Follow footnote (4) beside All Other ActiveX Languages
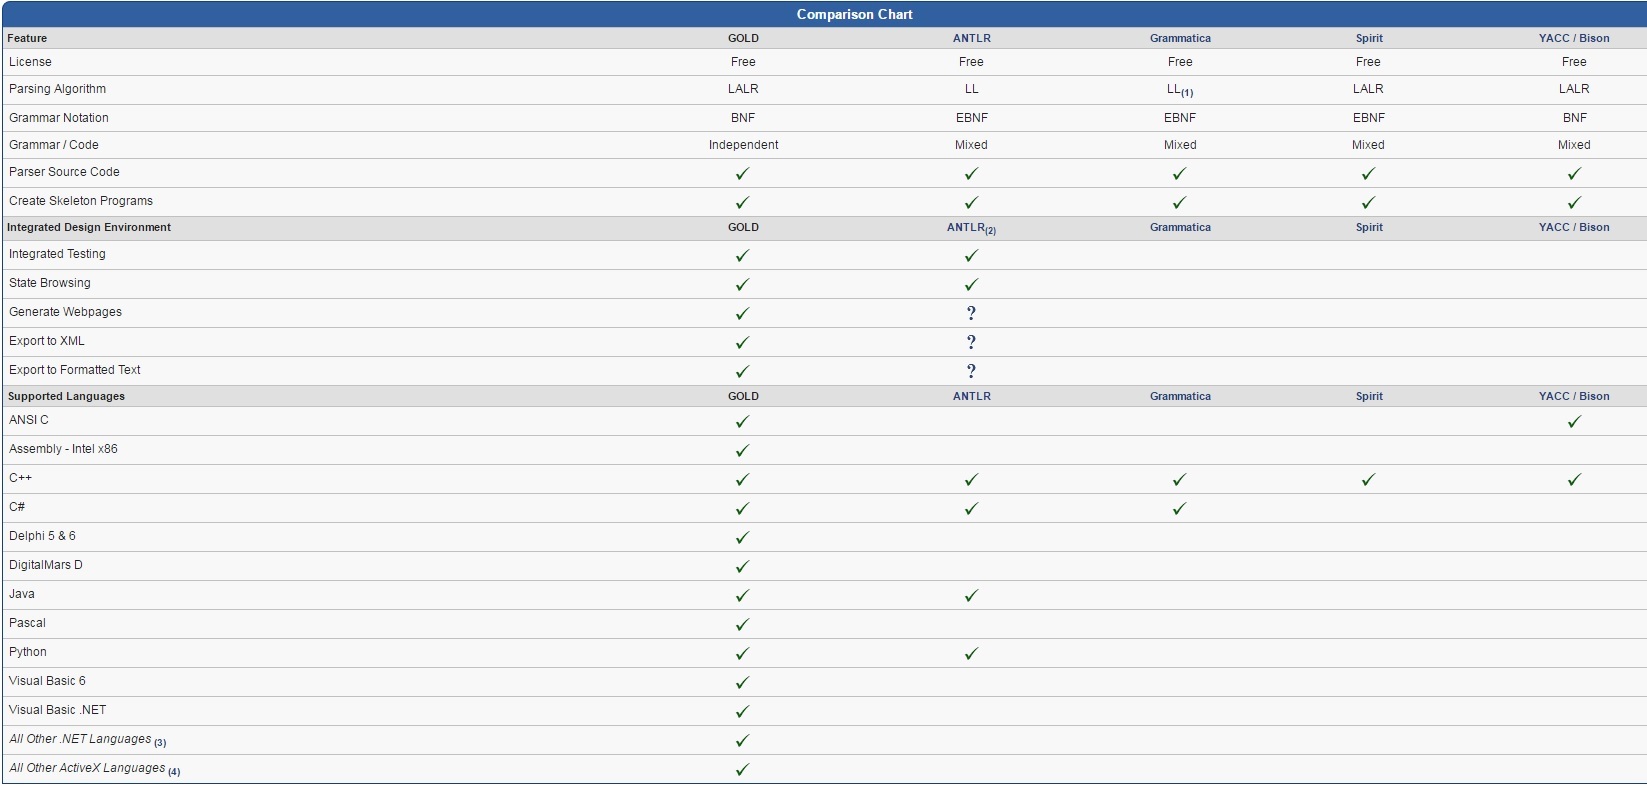 pos(175,771)
